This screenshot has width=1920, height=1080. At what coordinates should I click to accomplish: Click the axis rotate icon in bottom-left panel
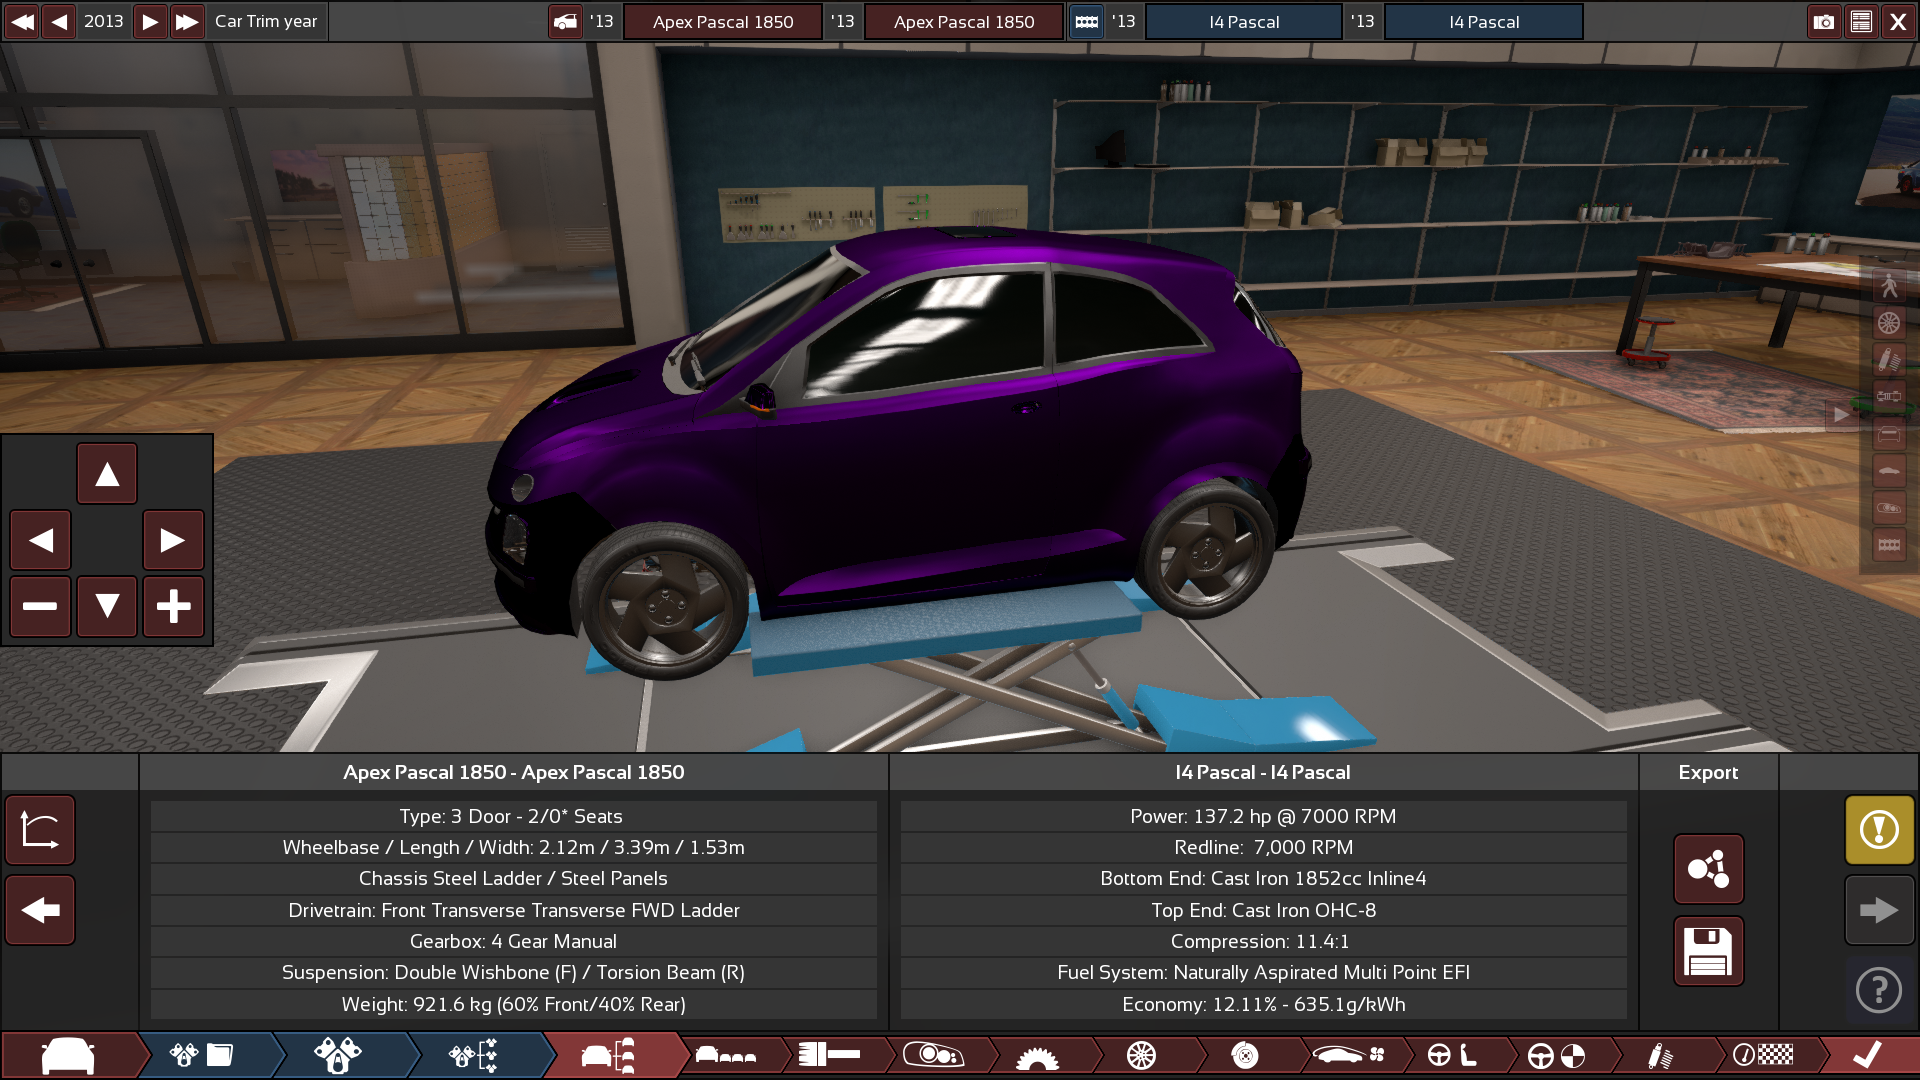coord(40,830)
